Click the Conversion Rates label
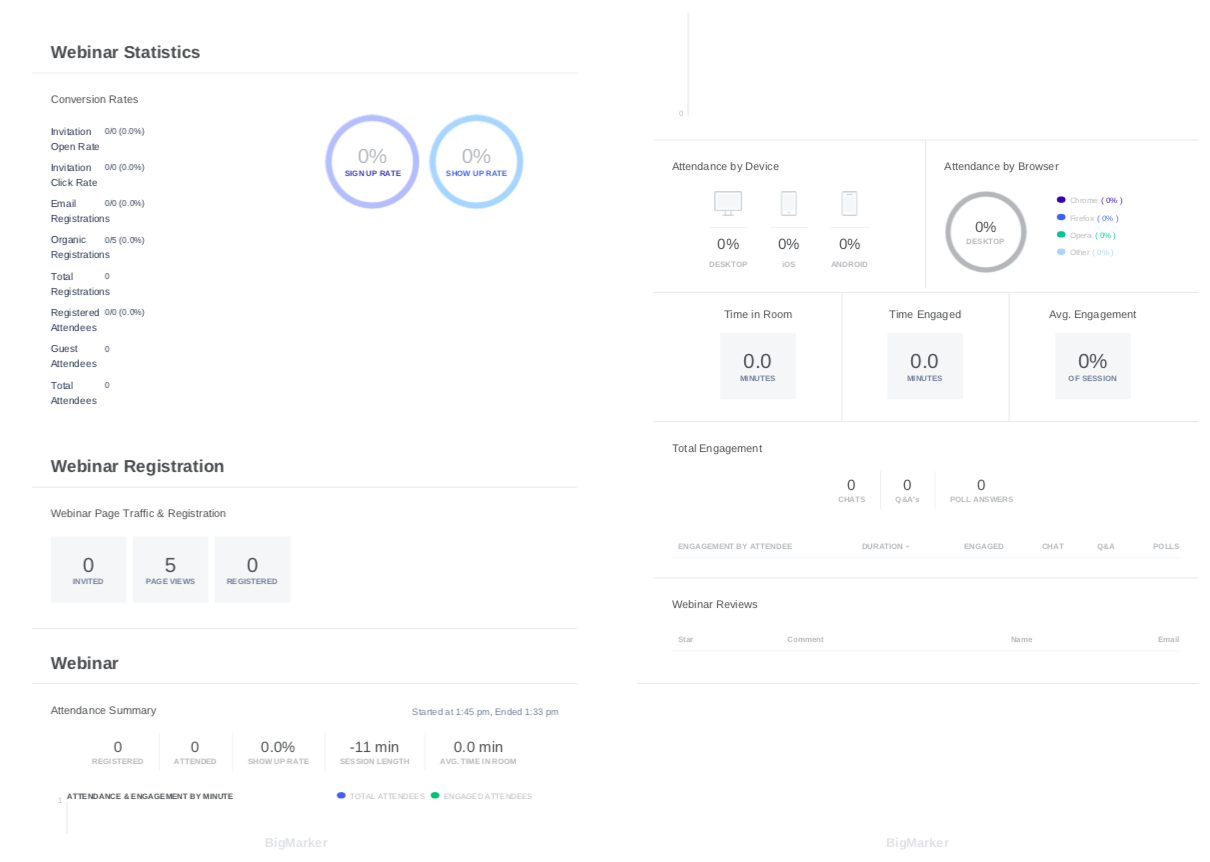Image resolution: width=1210 pixels, height=862 pixels. point(95,100)
